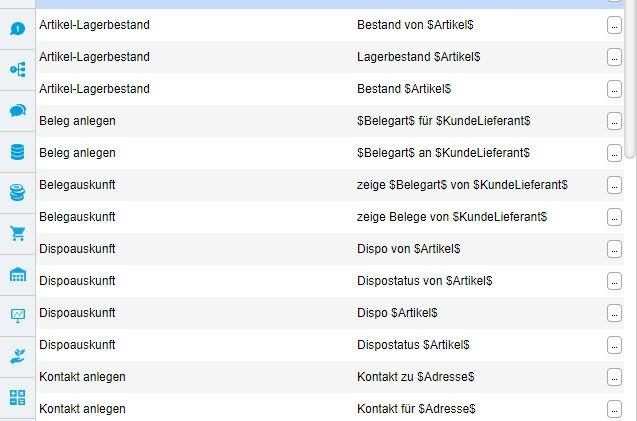Screen dimensions: 637x421
Task: Click the vertical scrollbar thumb of the list
Action: [630, 80]
